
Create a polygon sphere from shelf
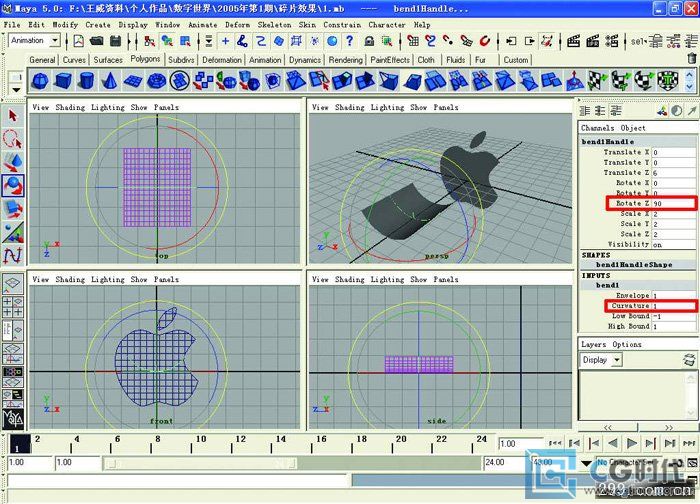point(40,81)
